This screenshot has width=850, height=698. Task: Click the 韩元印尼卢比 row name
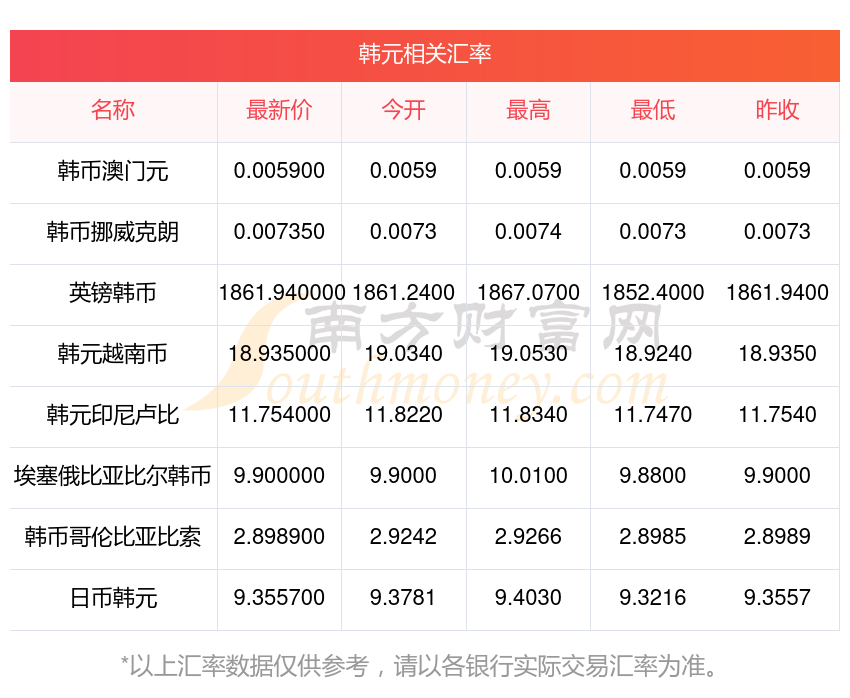click(x=113, y=415)
